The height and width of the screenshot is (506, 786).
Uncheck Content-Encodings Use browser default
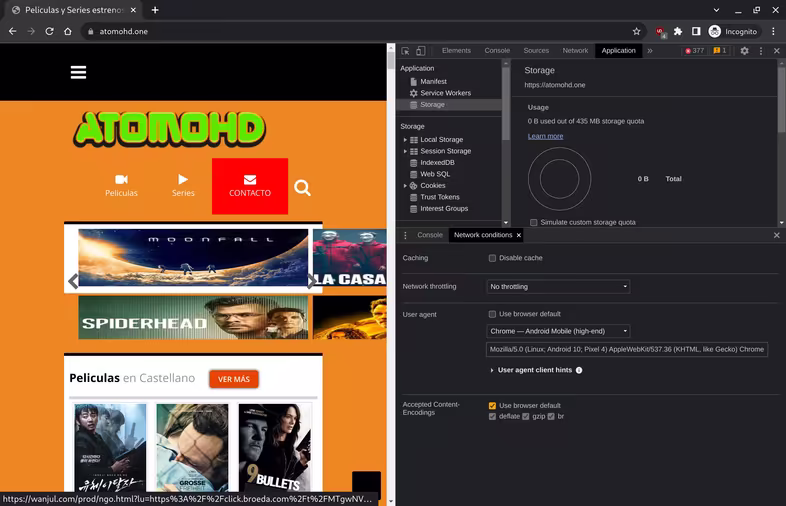[x=492, y=405]
